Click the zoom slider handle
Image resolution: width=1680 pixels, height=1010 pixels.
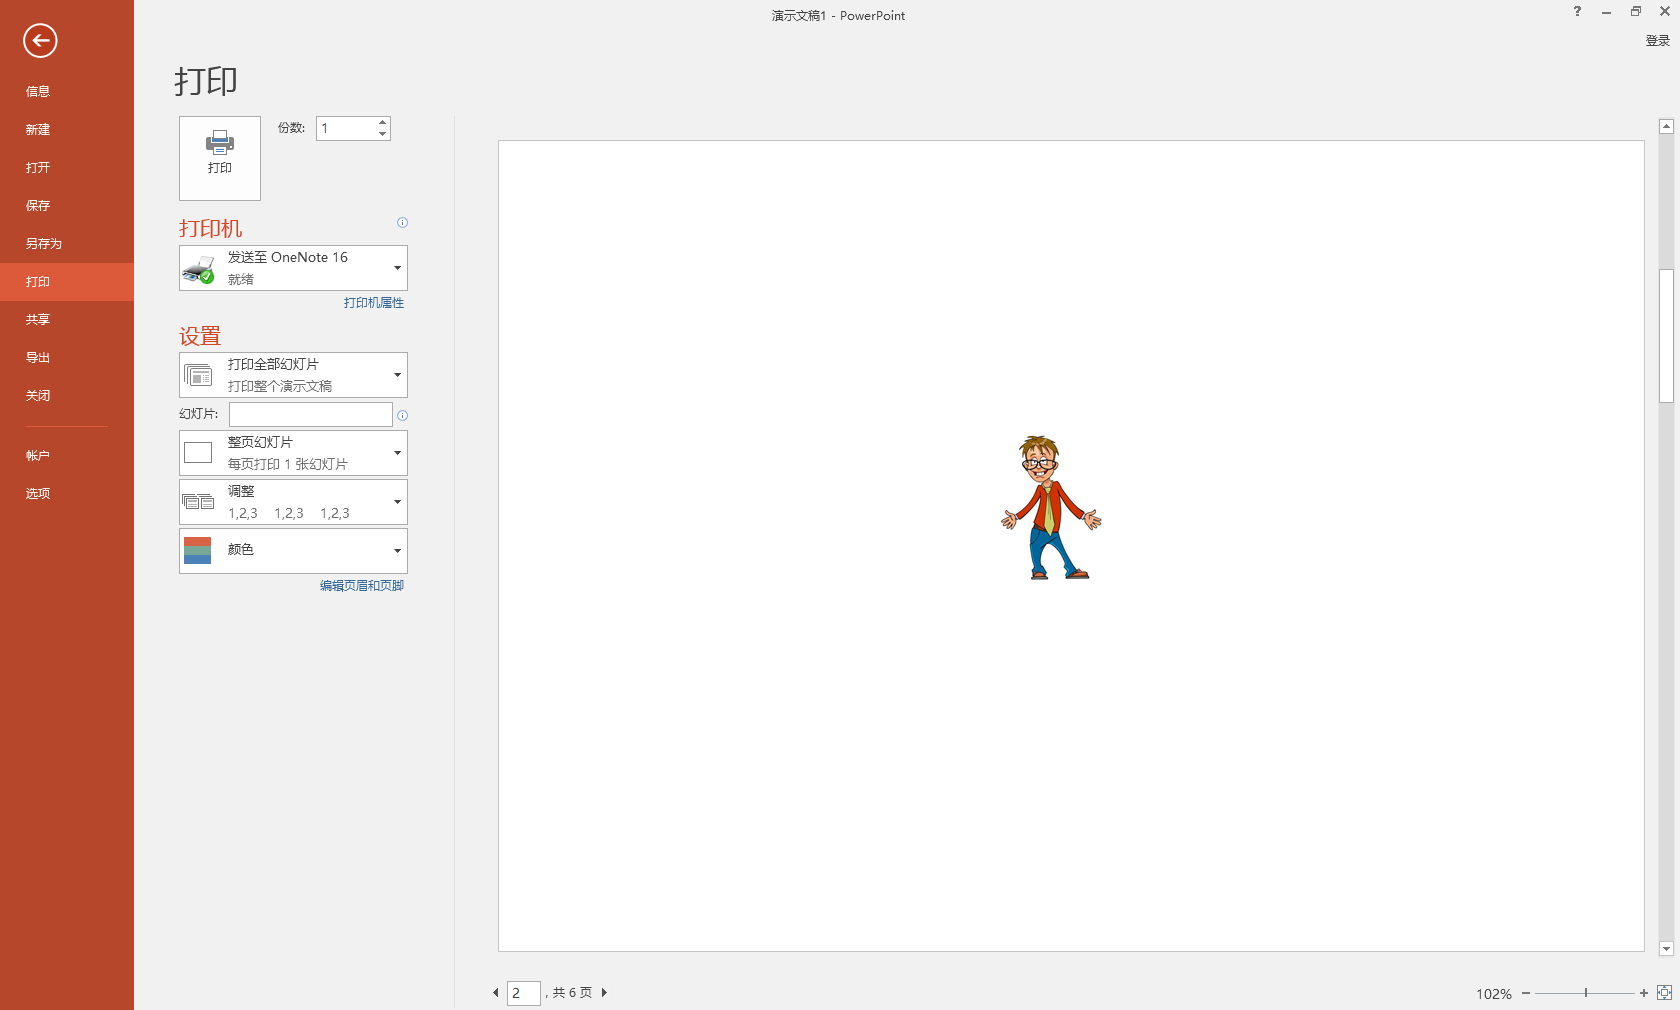tap(1586, 993)
